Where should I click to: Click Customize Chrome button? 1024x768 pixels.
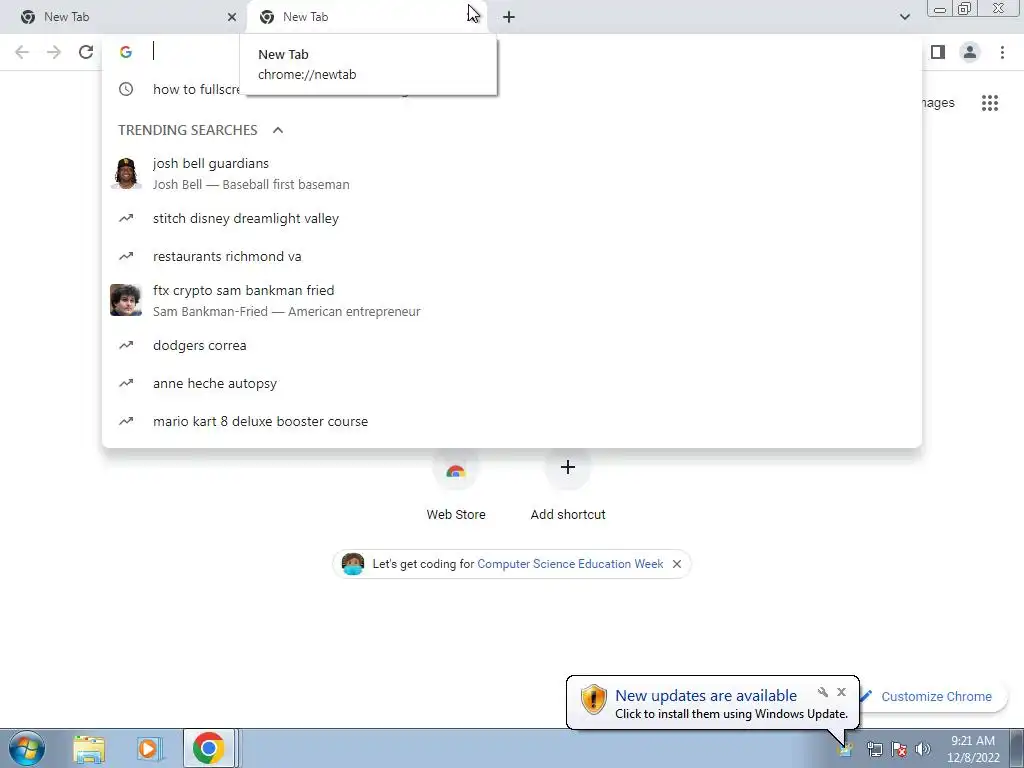[x=935, y=697]
